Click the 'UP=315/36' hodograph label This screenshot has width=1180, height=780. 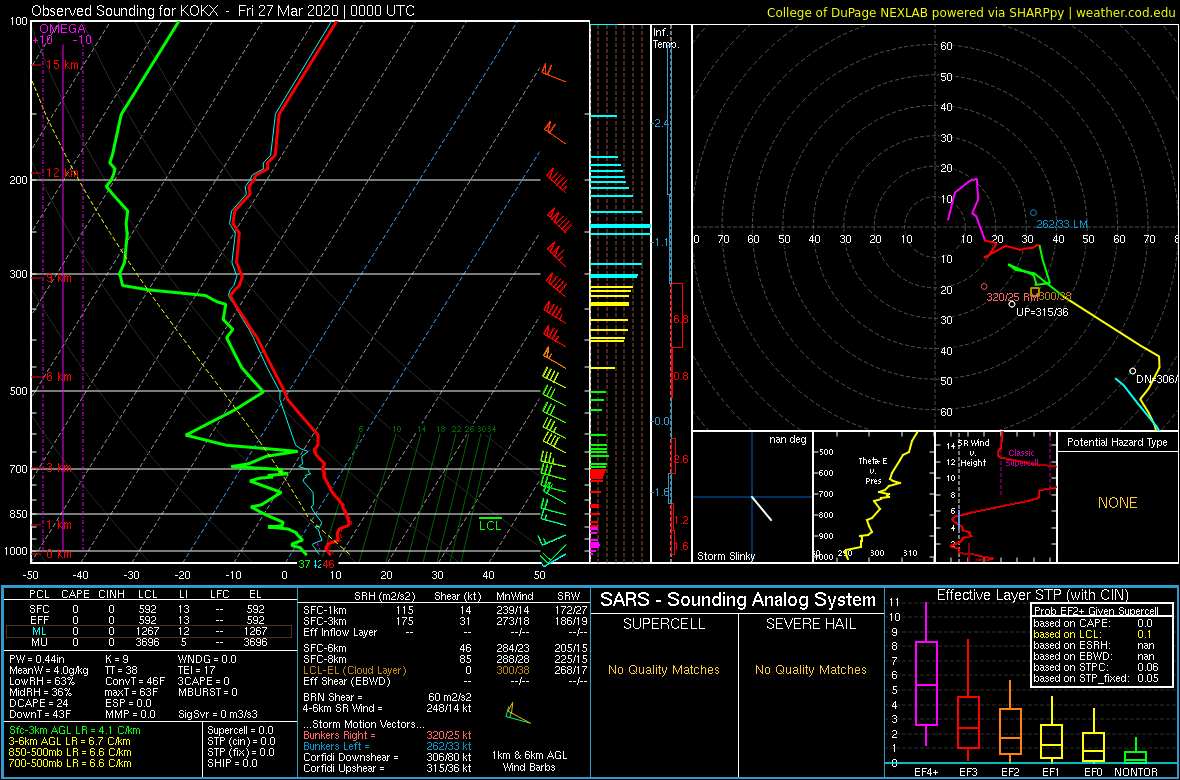coord(1042,312)
